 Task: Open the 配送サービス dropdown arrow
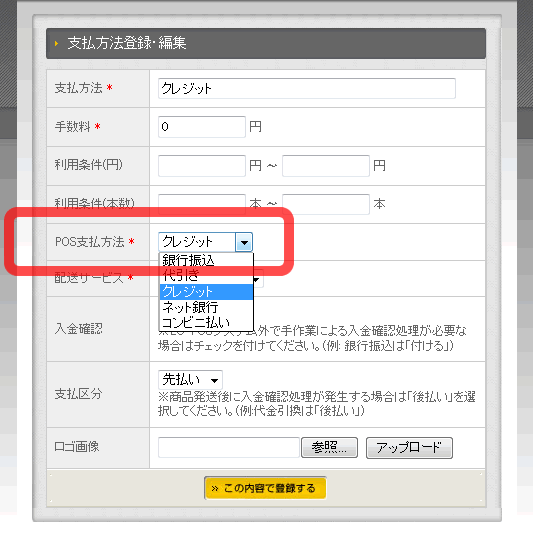pyautogui.click(x=258, y=280)
